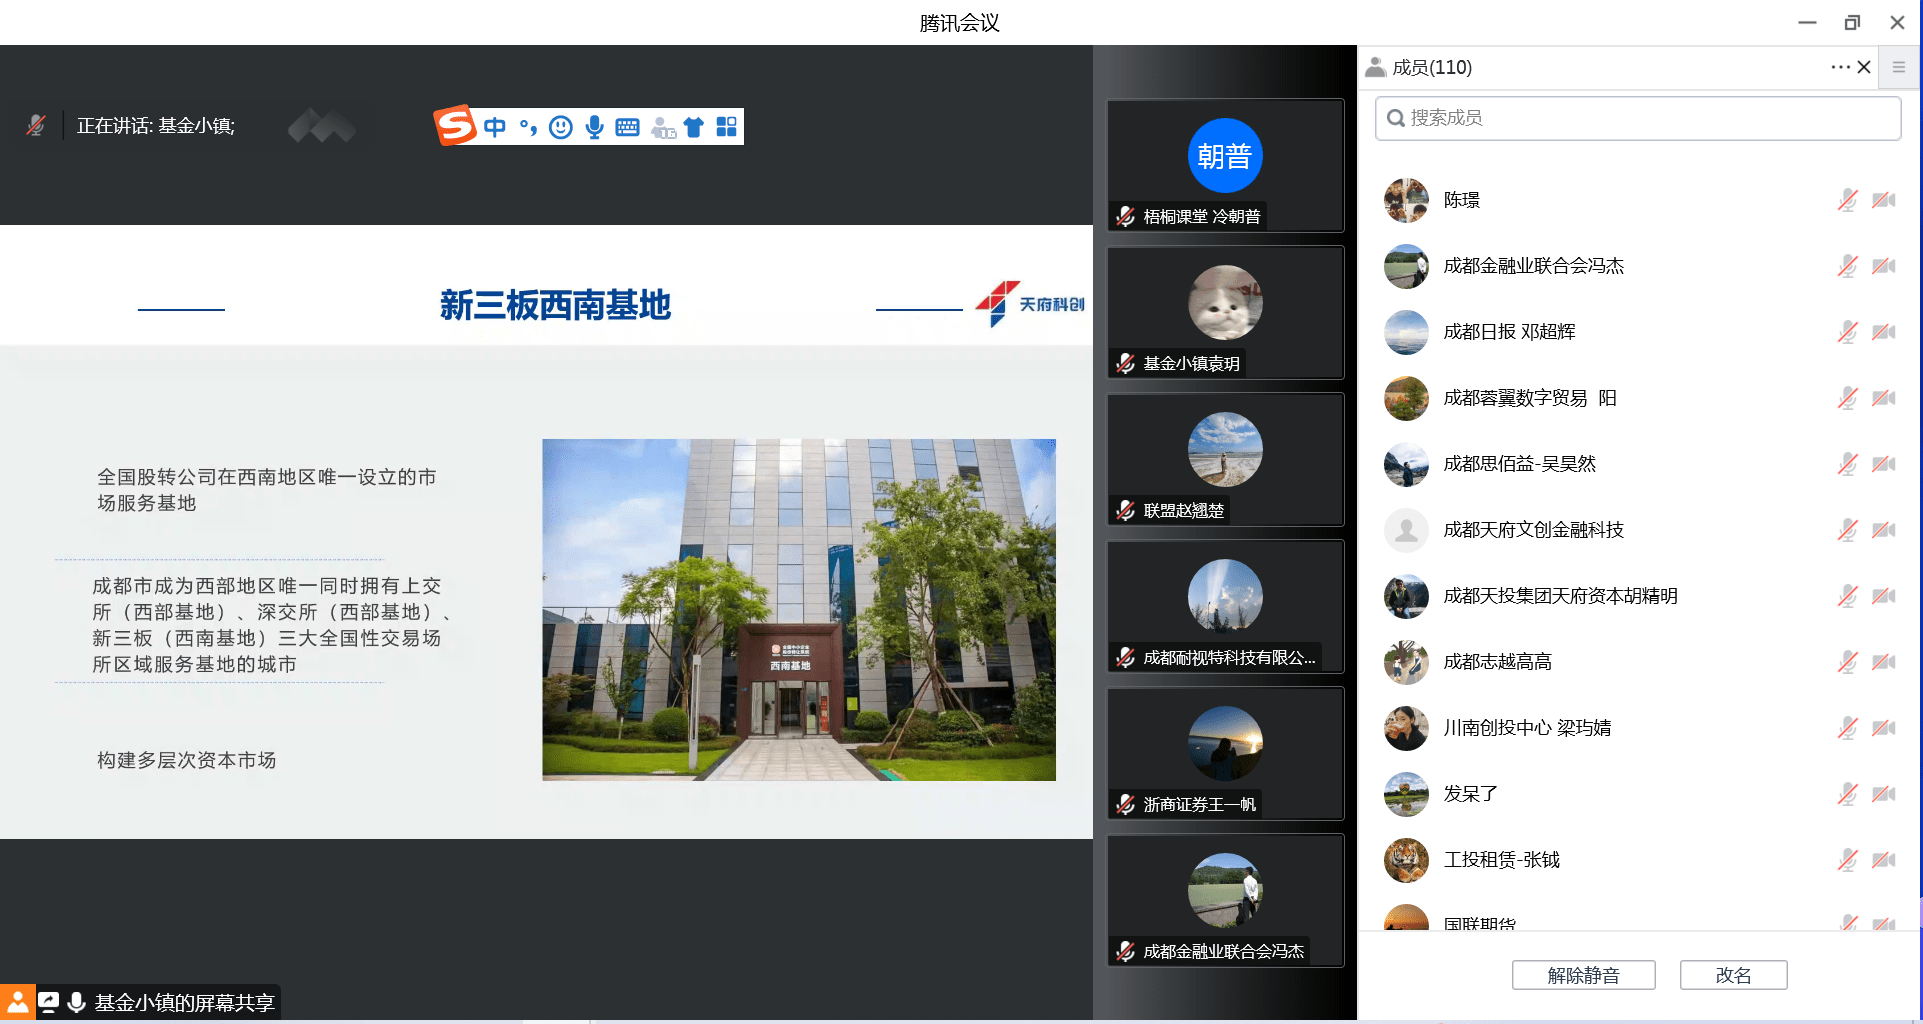Click slide title 新三板西南基地
The image size is (1923, 1024).
(x=555, y=305)
